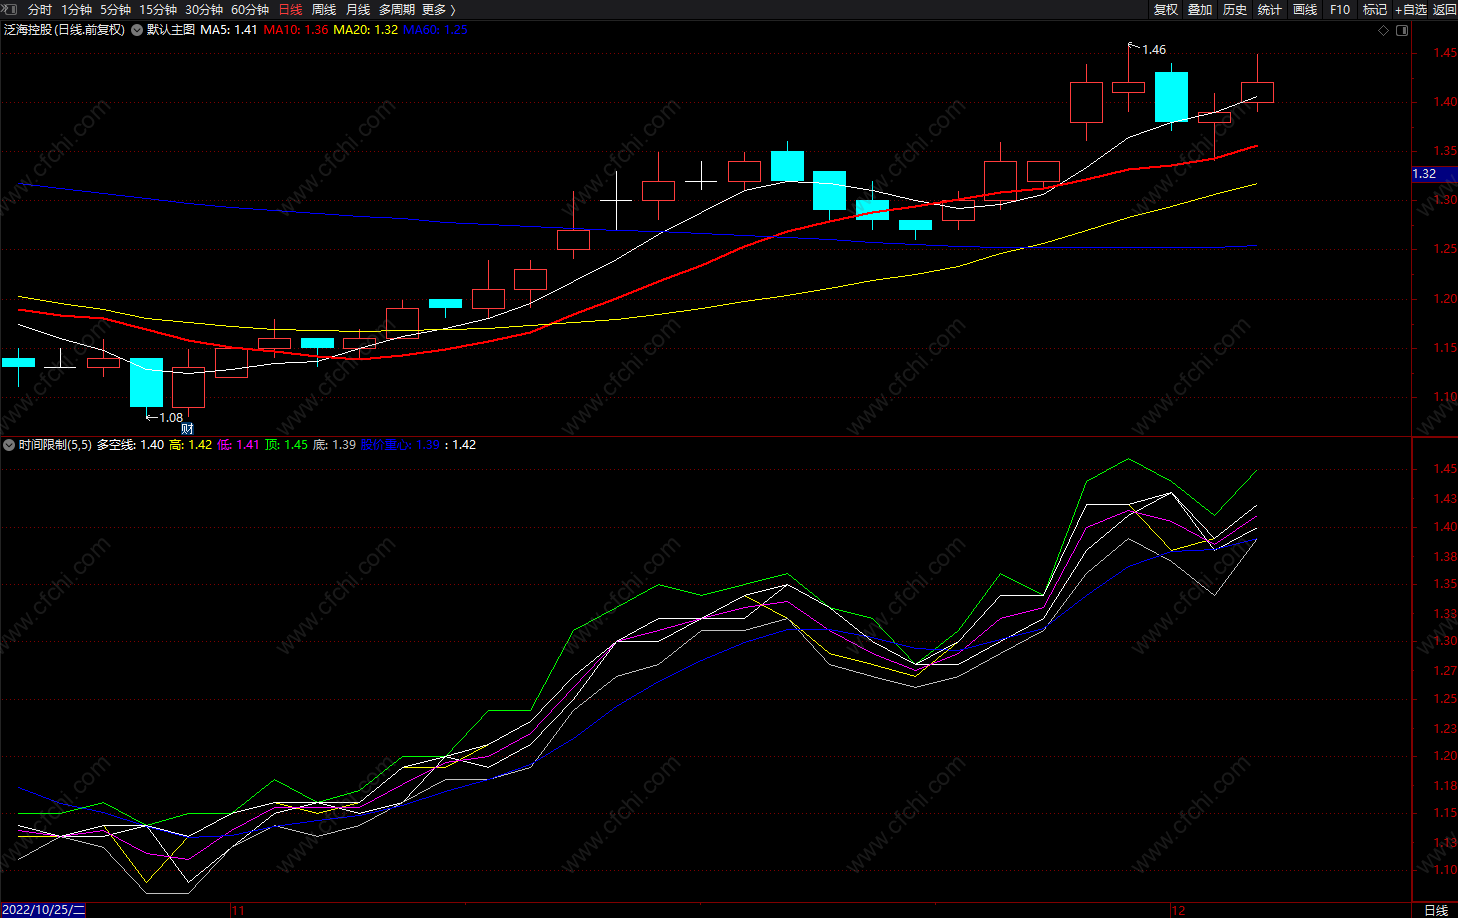The width and height of the screenshot is (1458, 918).
Task: Select the 5分钟 period tab
Action: (x=115, y=9)
